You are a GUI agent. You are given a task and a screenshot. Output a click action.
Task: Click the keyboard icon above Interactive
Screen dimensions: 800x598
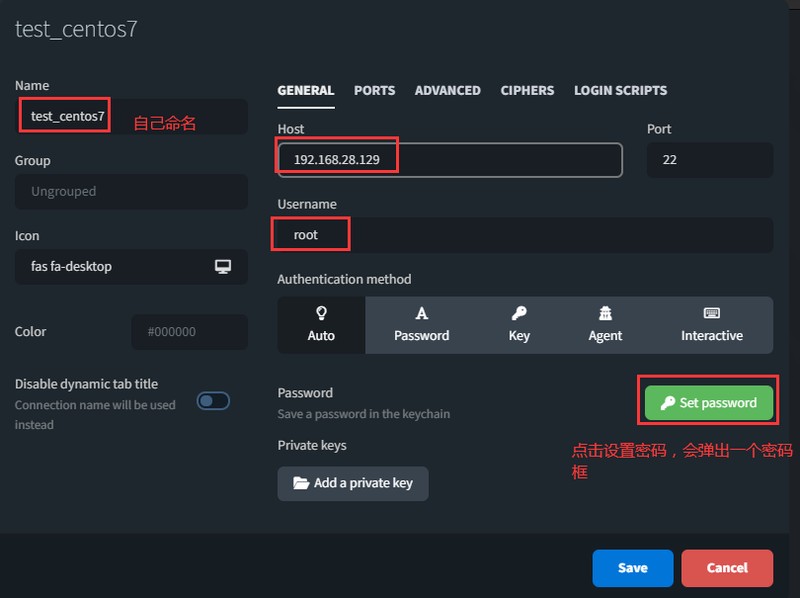click(x=712, y=313)
